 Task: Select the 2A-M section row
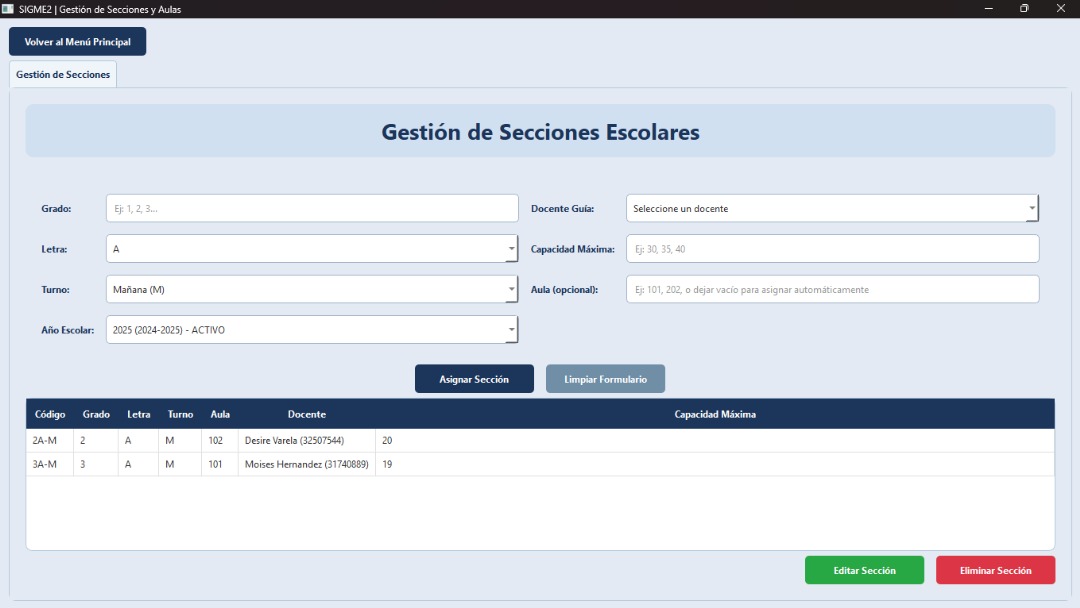[x=300, y=441]
